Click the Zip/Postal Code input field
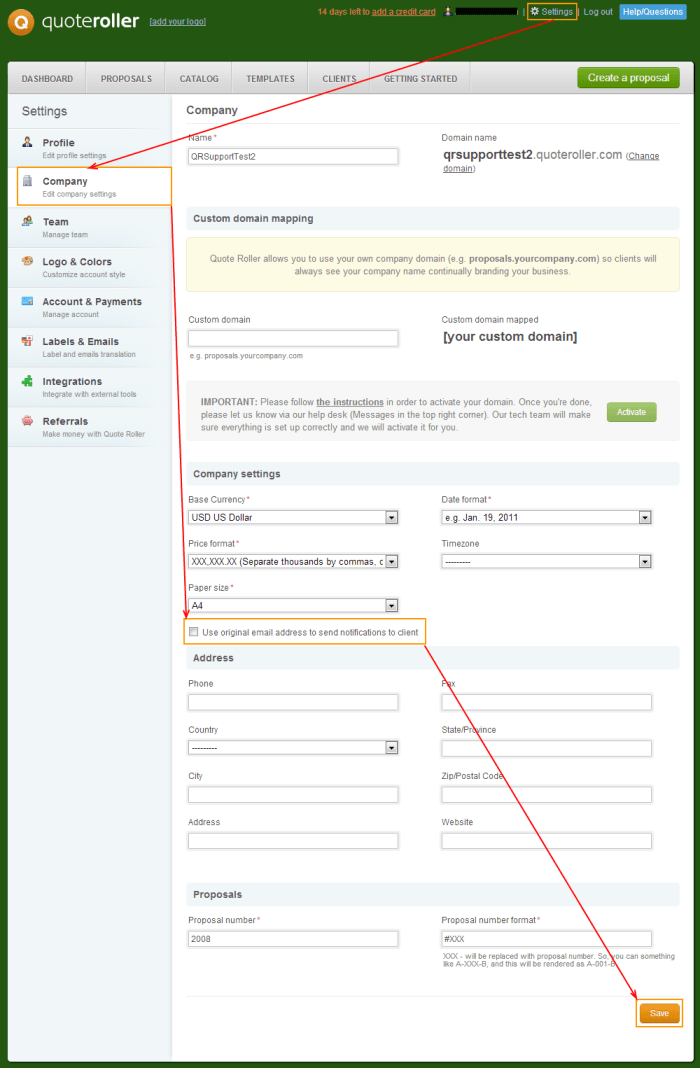 pos(547,794)
